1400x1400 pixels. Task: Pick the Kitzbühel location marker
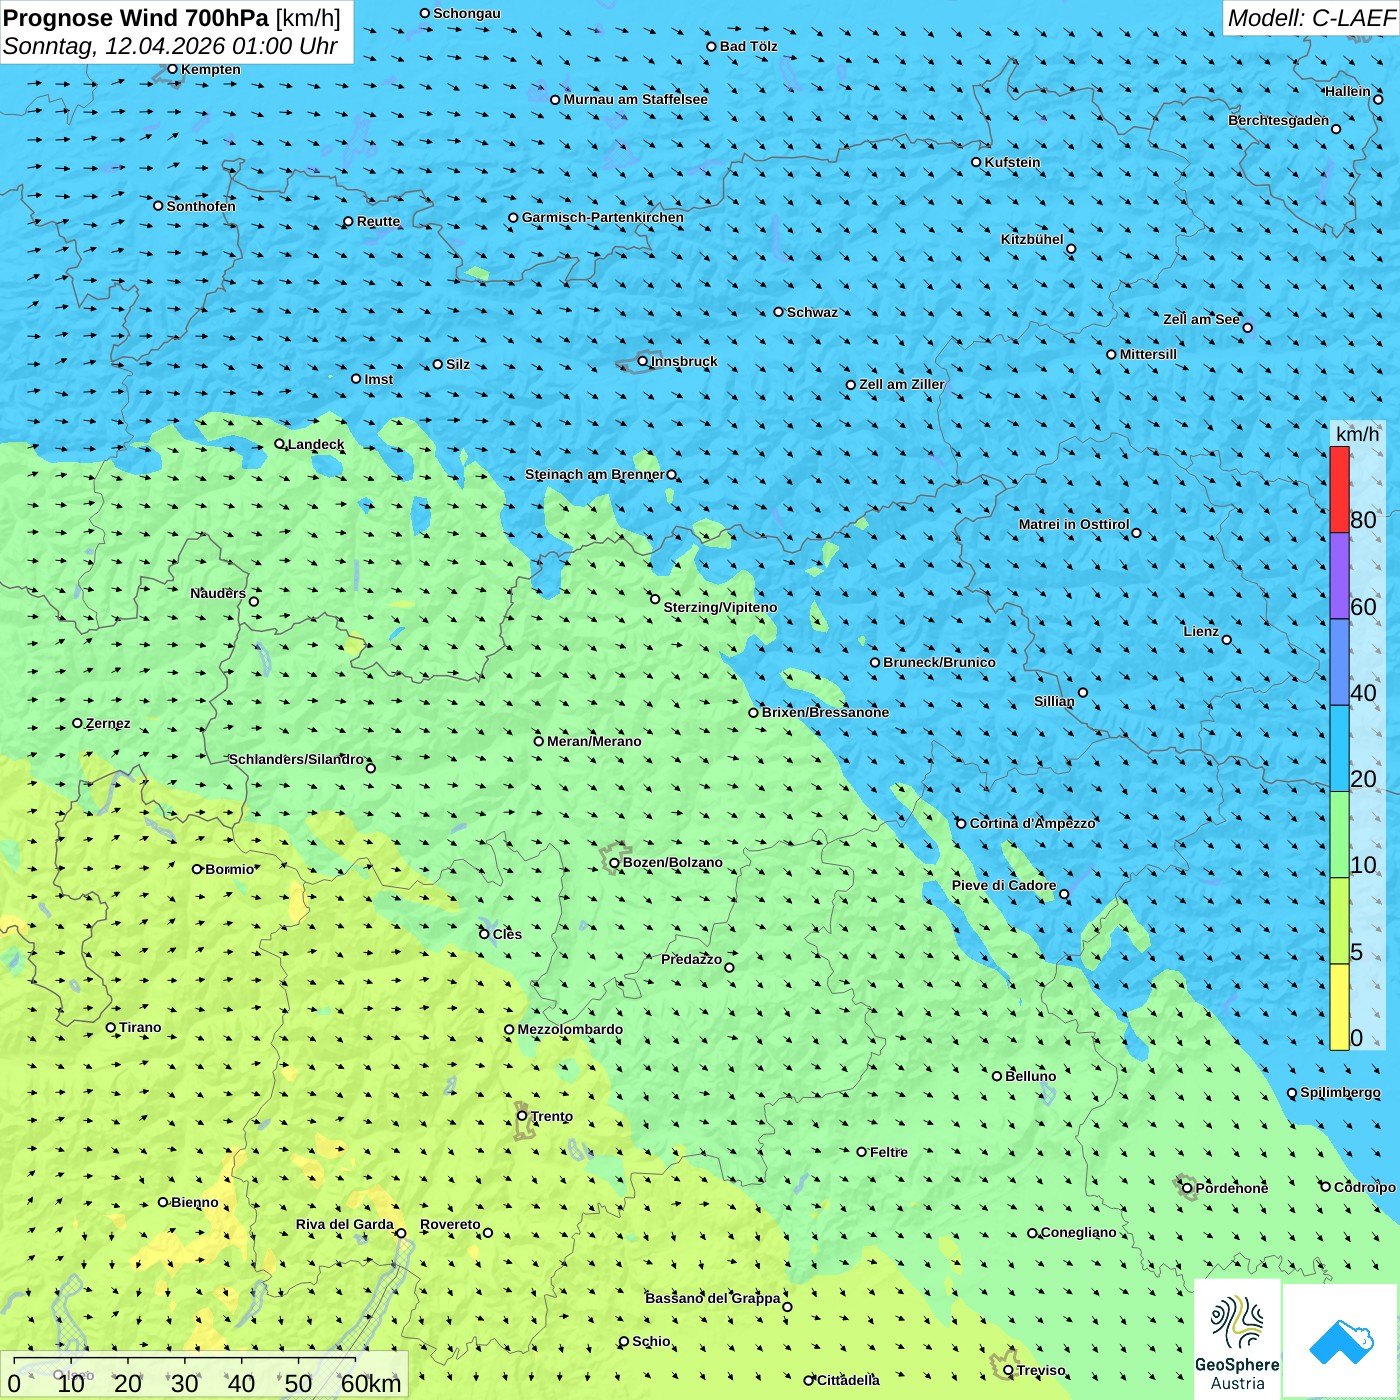1071,249
